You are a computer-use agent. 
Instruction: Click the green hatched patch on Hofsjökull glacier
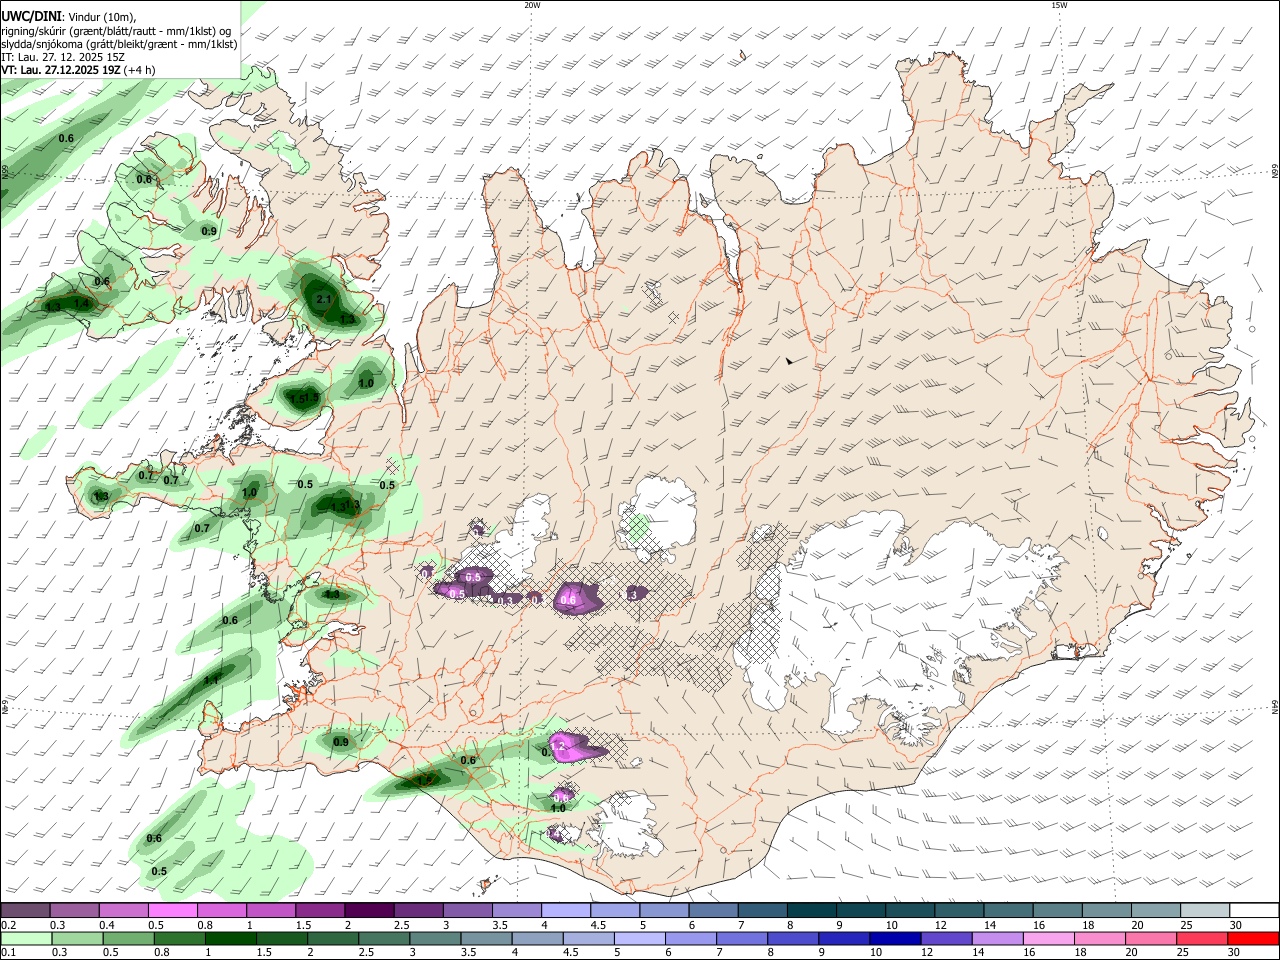tap(637, 526)
